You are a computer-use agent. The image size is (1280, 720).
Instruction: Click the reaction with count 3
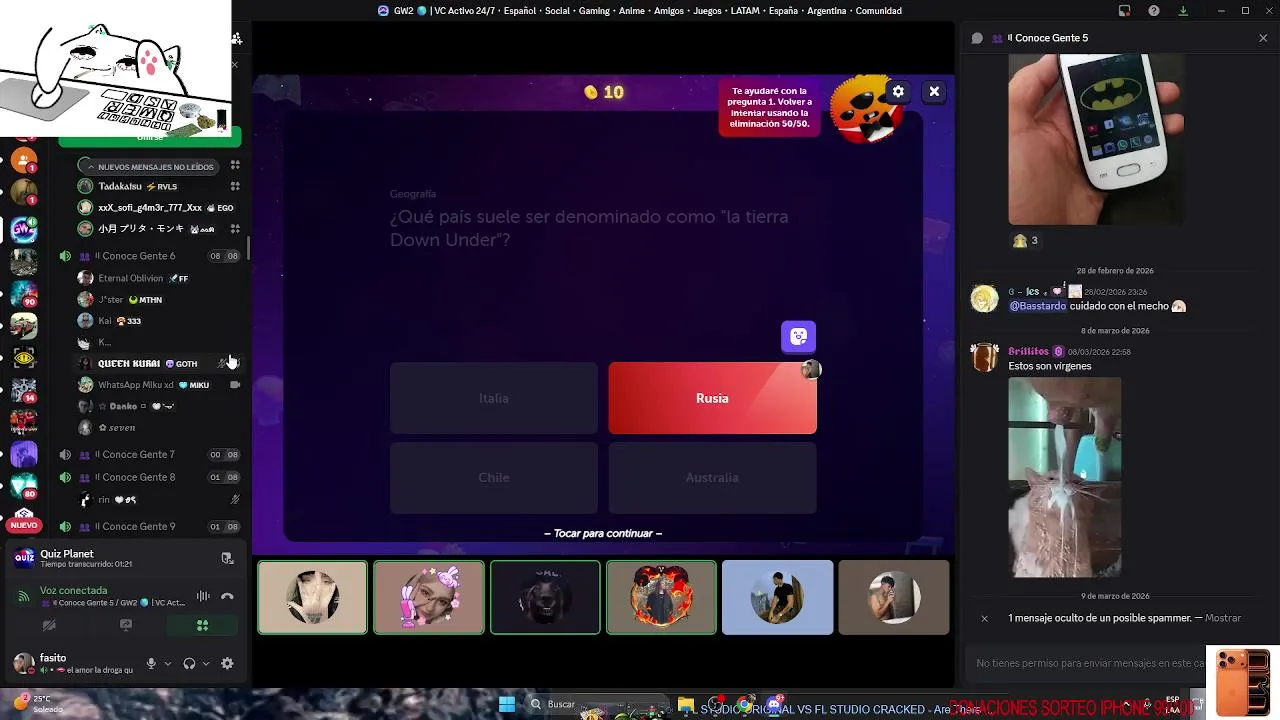1026,241
